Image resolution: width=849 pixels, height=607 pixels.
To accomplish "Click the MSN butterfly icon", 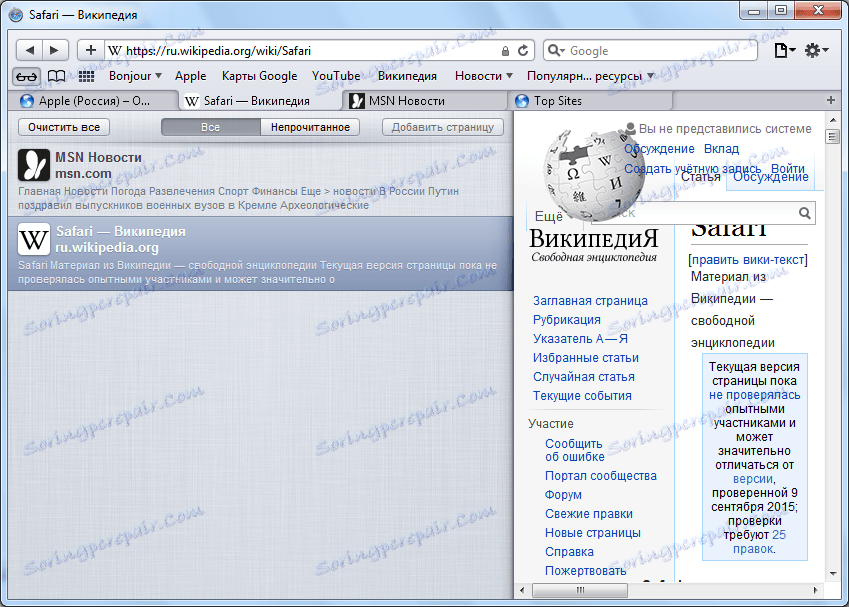I will coord(34,165).
